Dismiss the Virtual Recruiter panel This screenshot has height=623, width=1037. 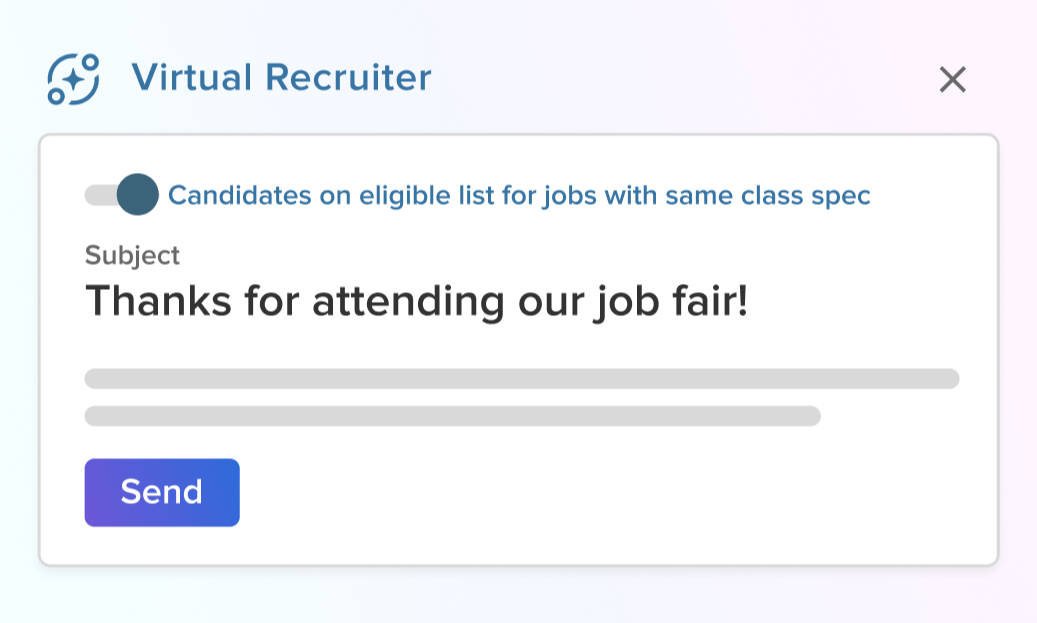tap(952, 80)
